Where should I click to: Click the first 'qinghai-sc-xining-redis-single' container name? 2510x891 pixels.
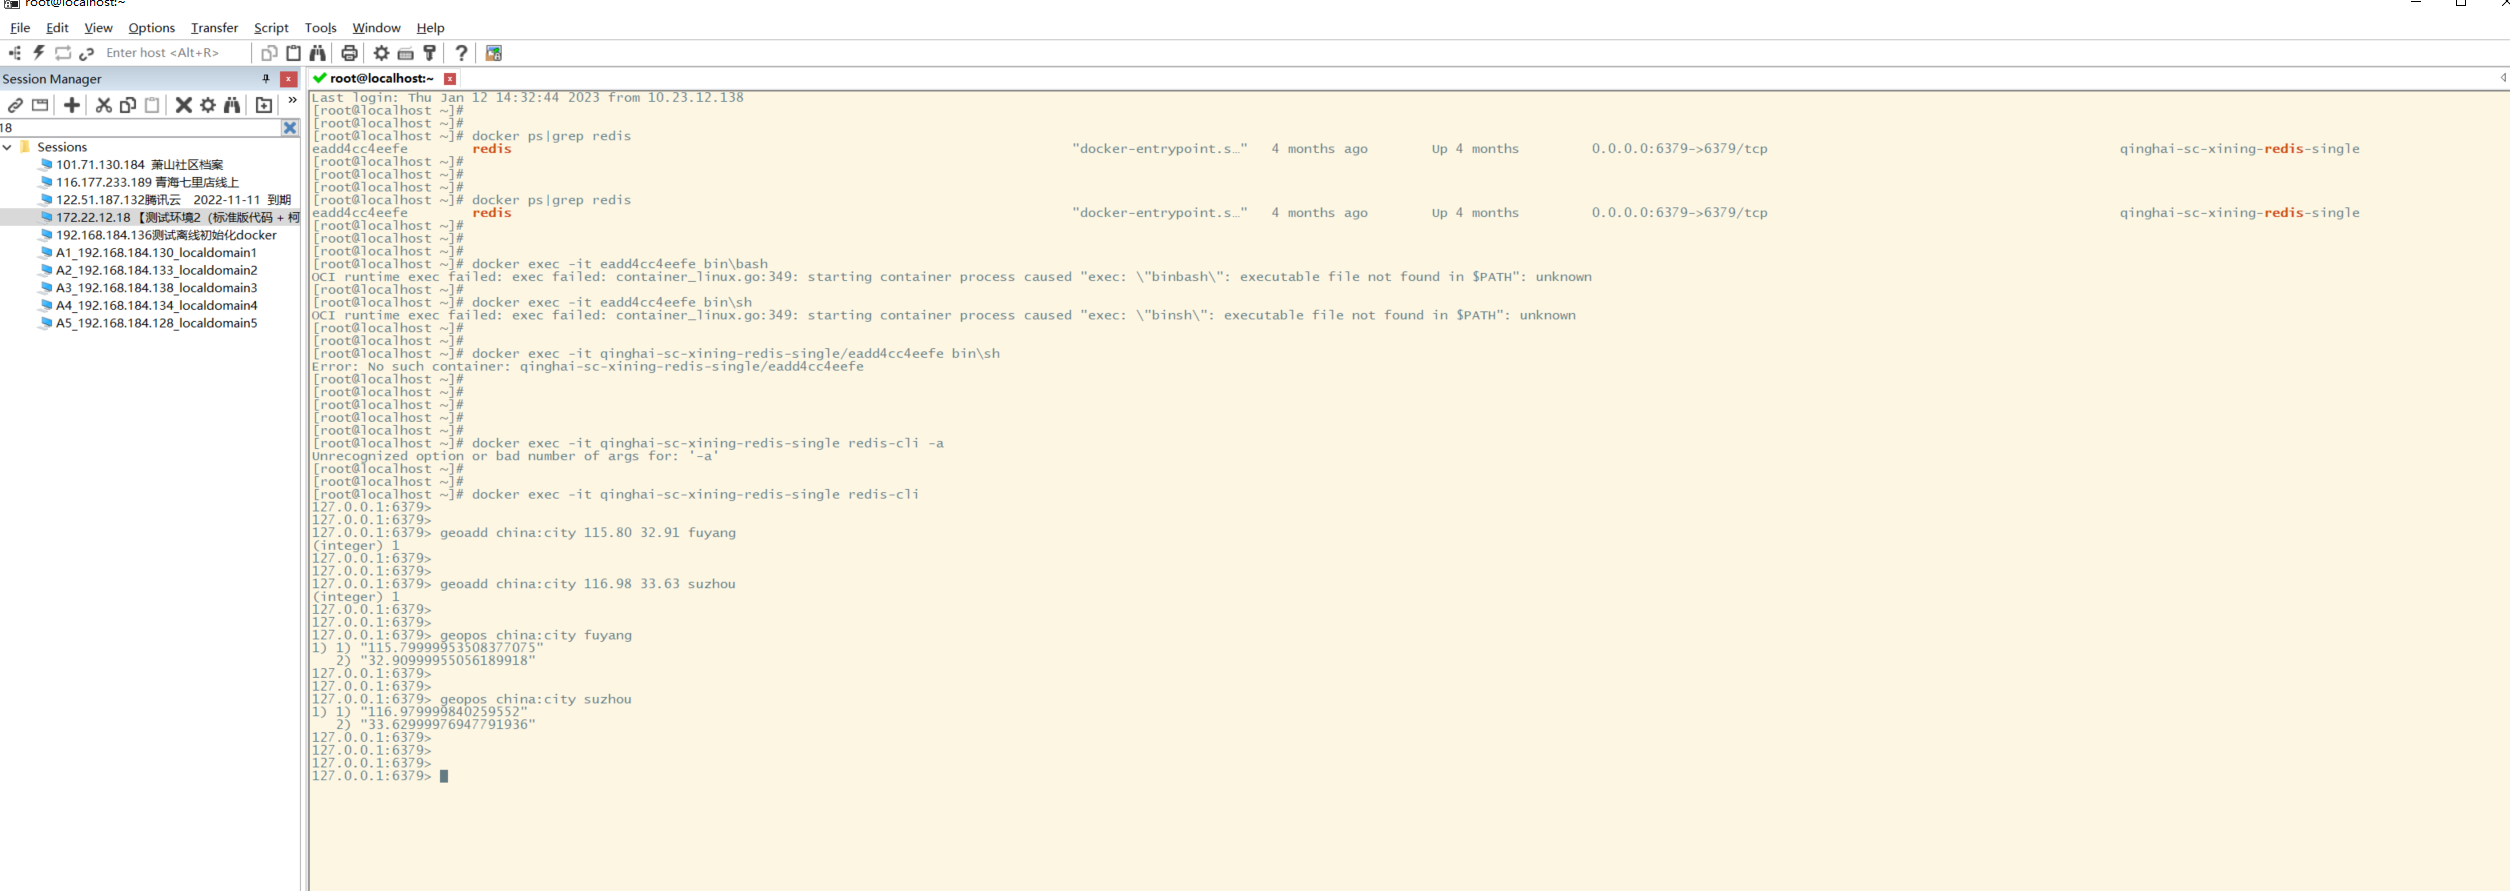click(x=2240, y=149)
